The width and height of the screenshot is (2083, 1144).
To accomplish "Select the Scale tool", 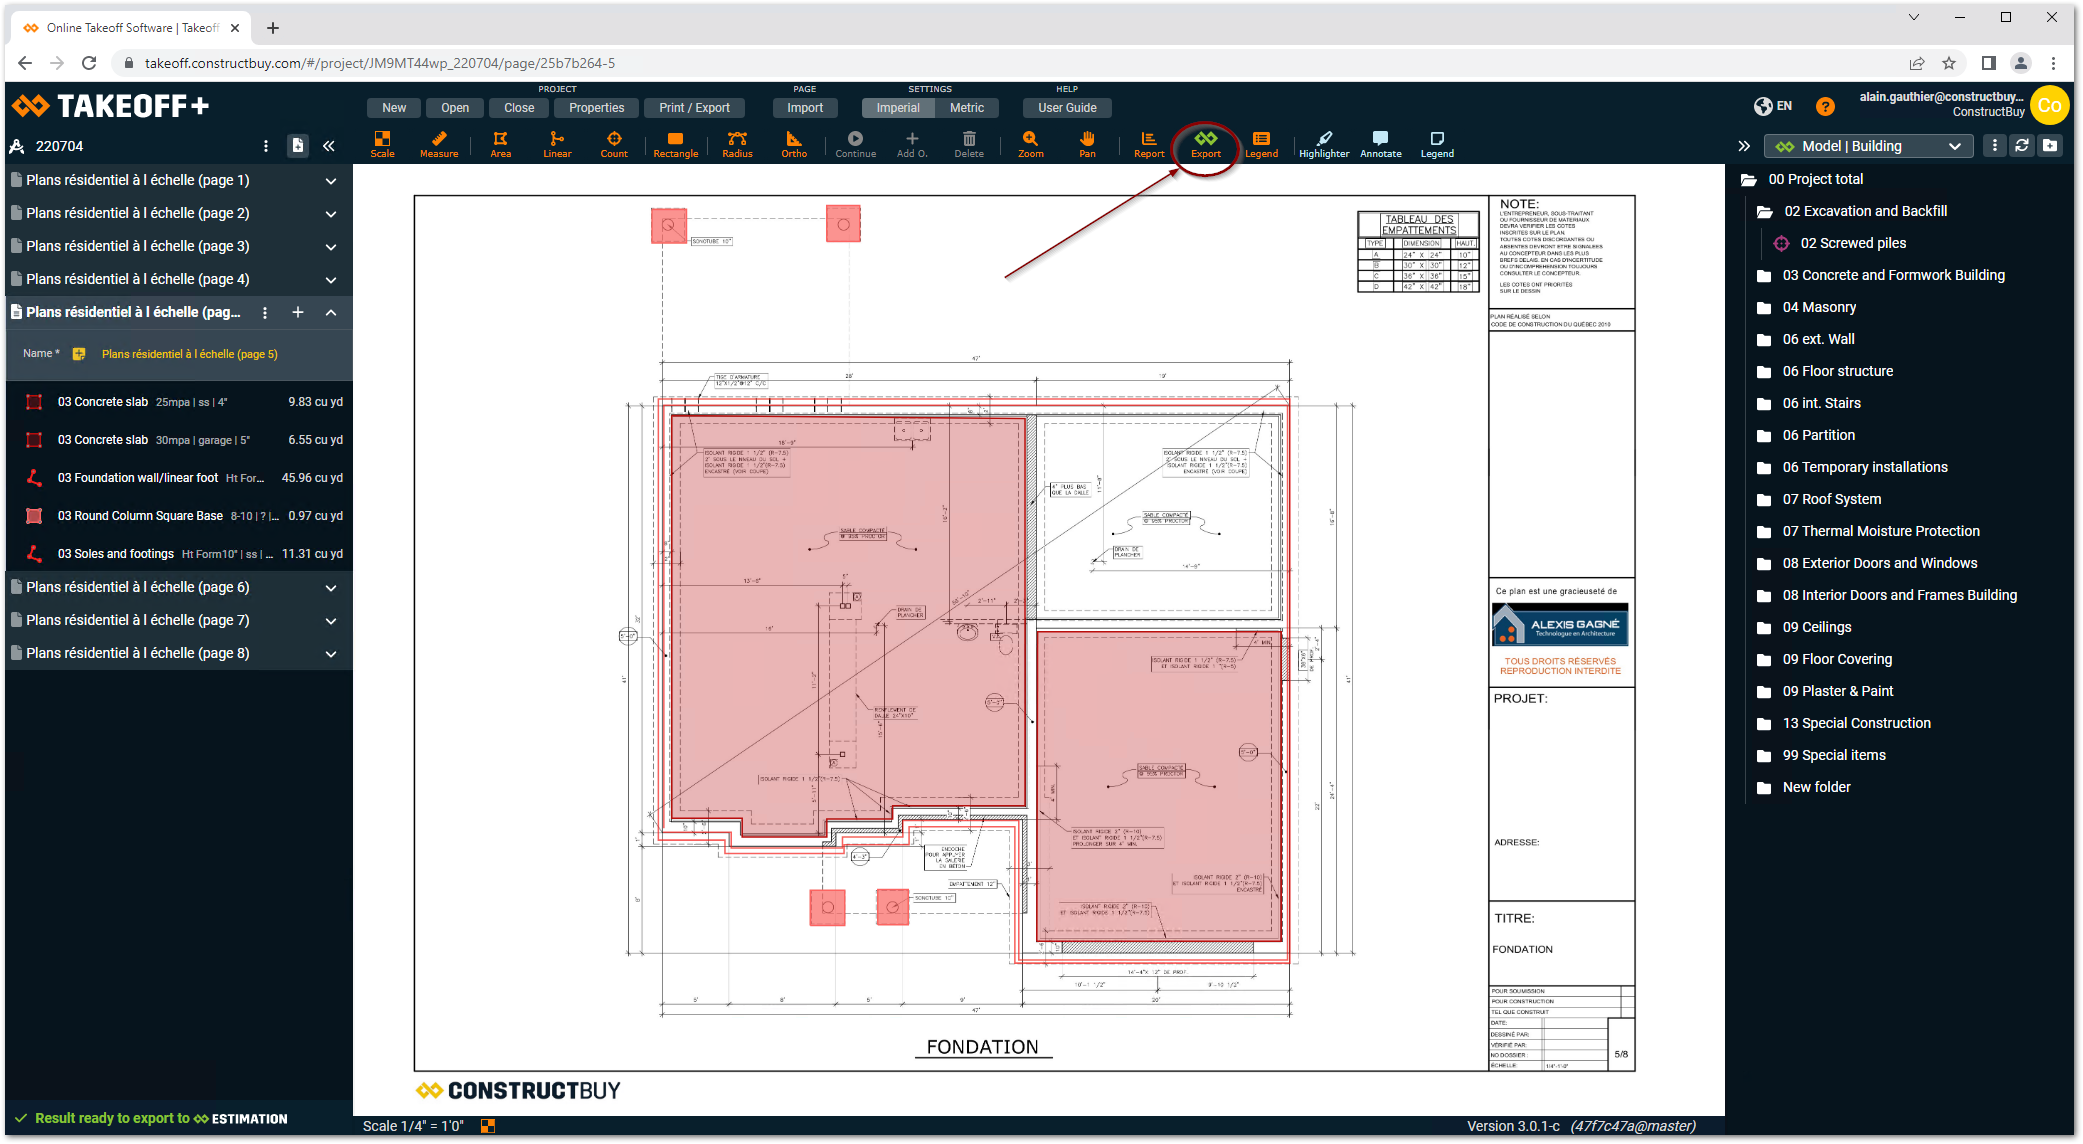I will (x=382, y=144).
